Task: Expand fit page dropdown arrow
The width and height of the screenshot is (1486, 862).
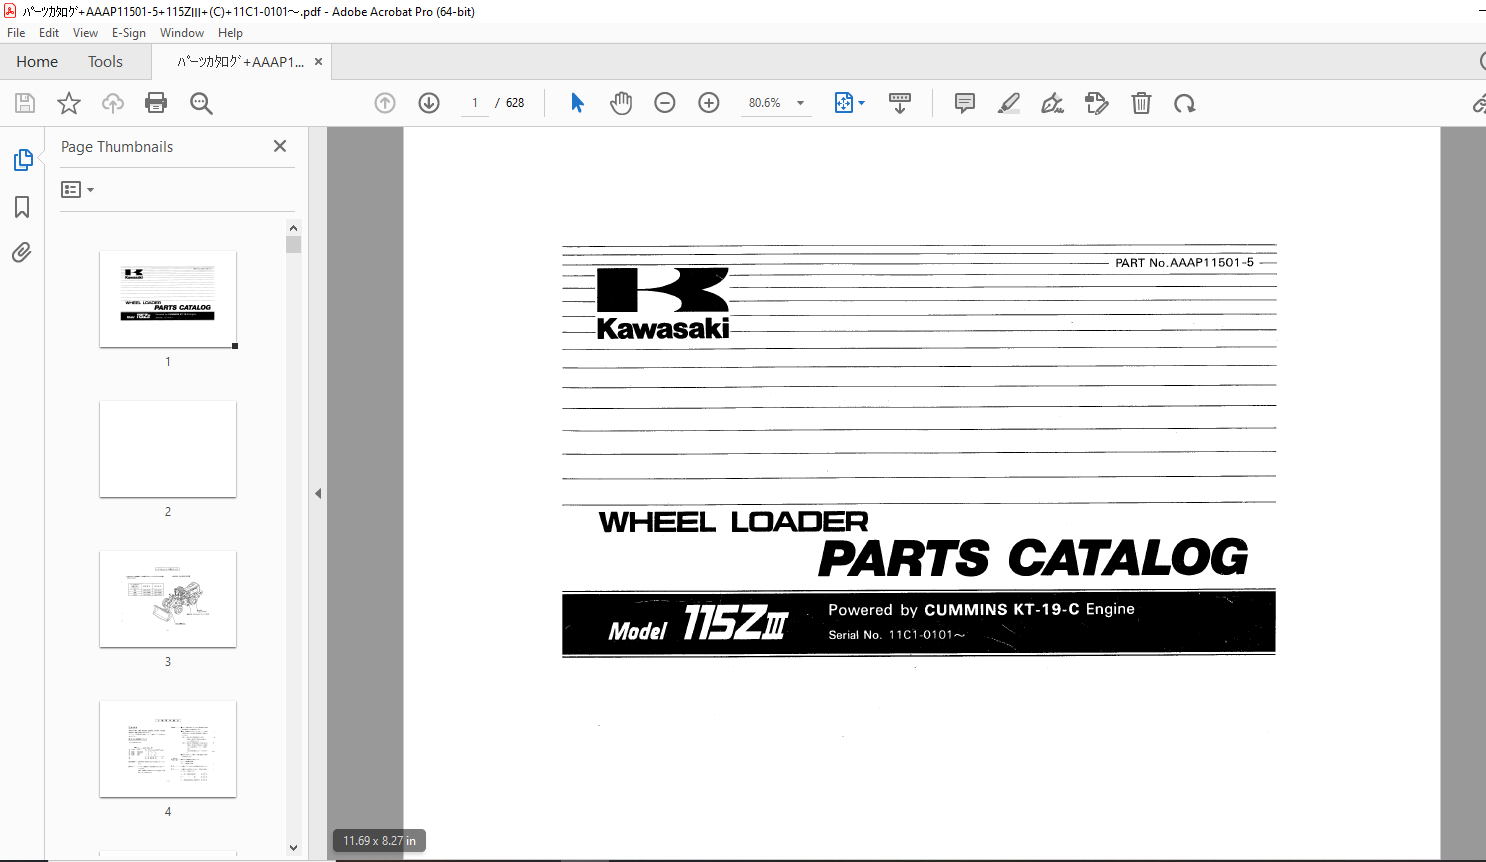Action: tap(862, 103)
